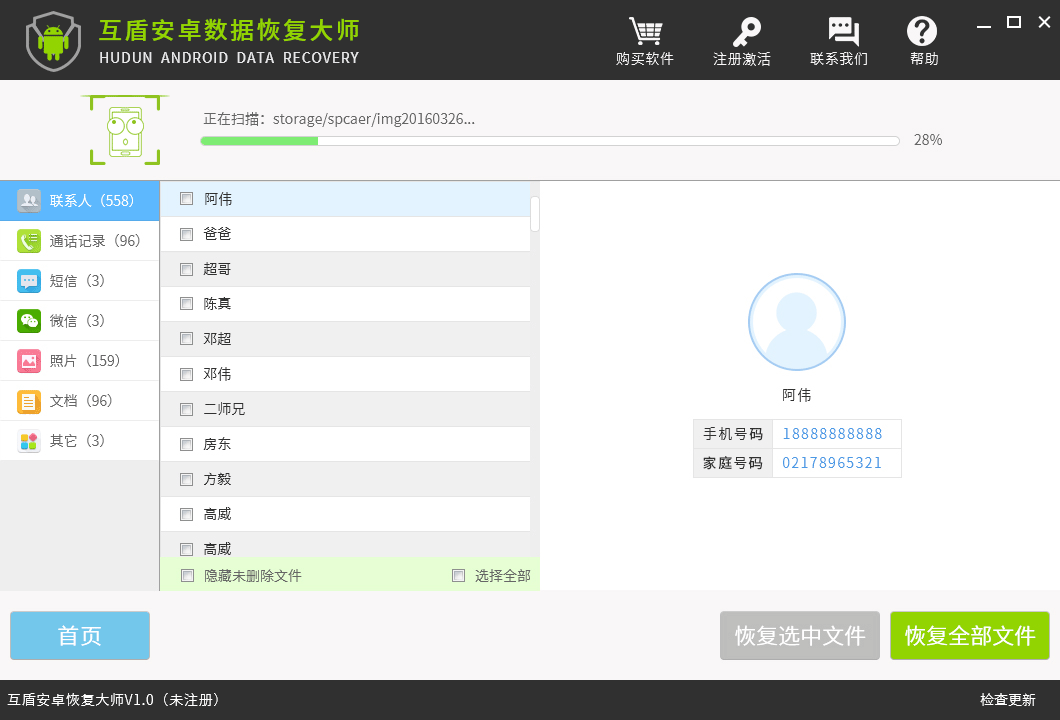1060x720 pixels.
Task: Open the others (3) category
Action: 80,441
